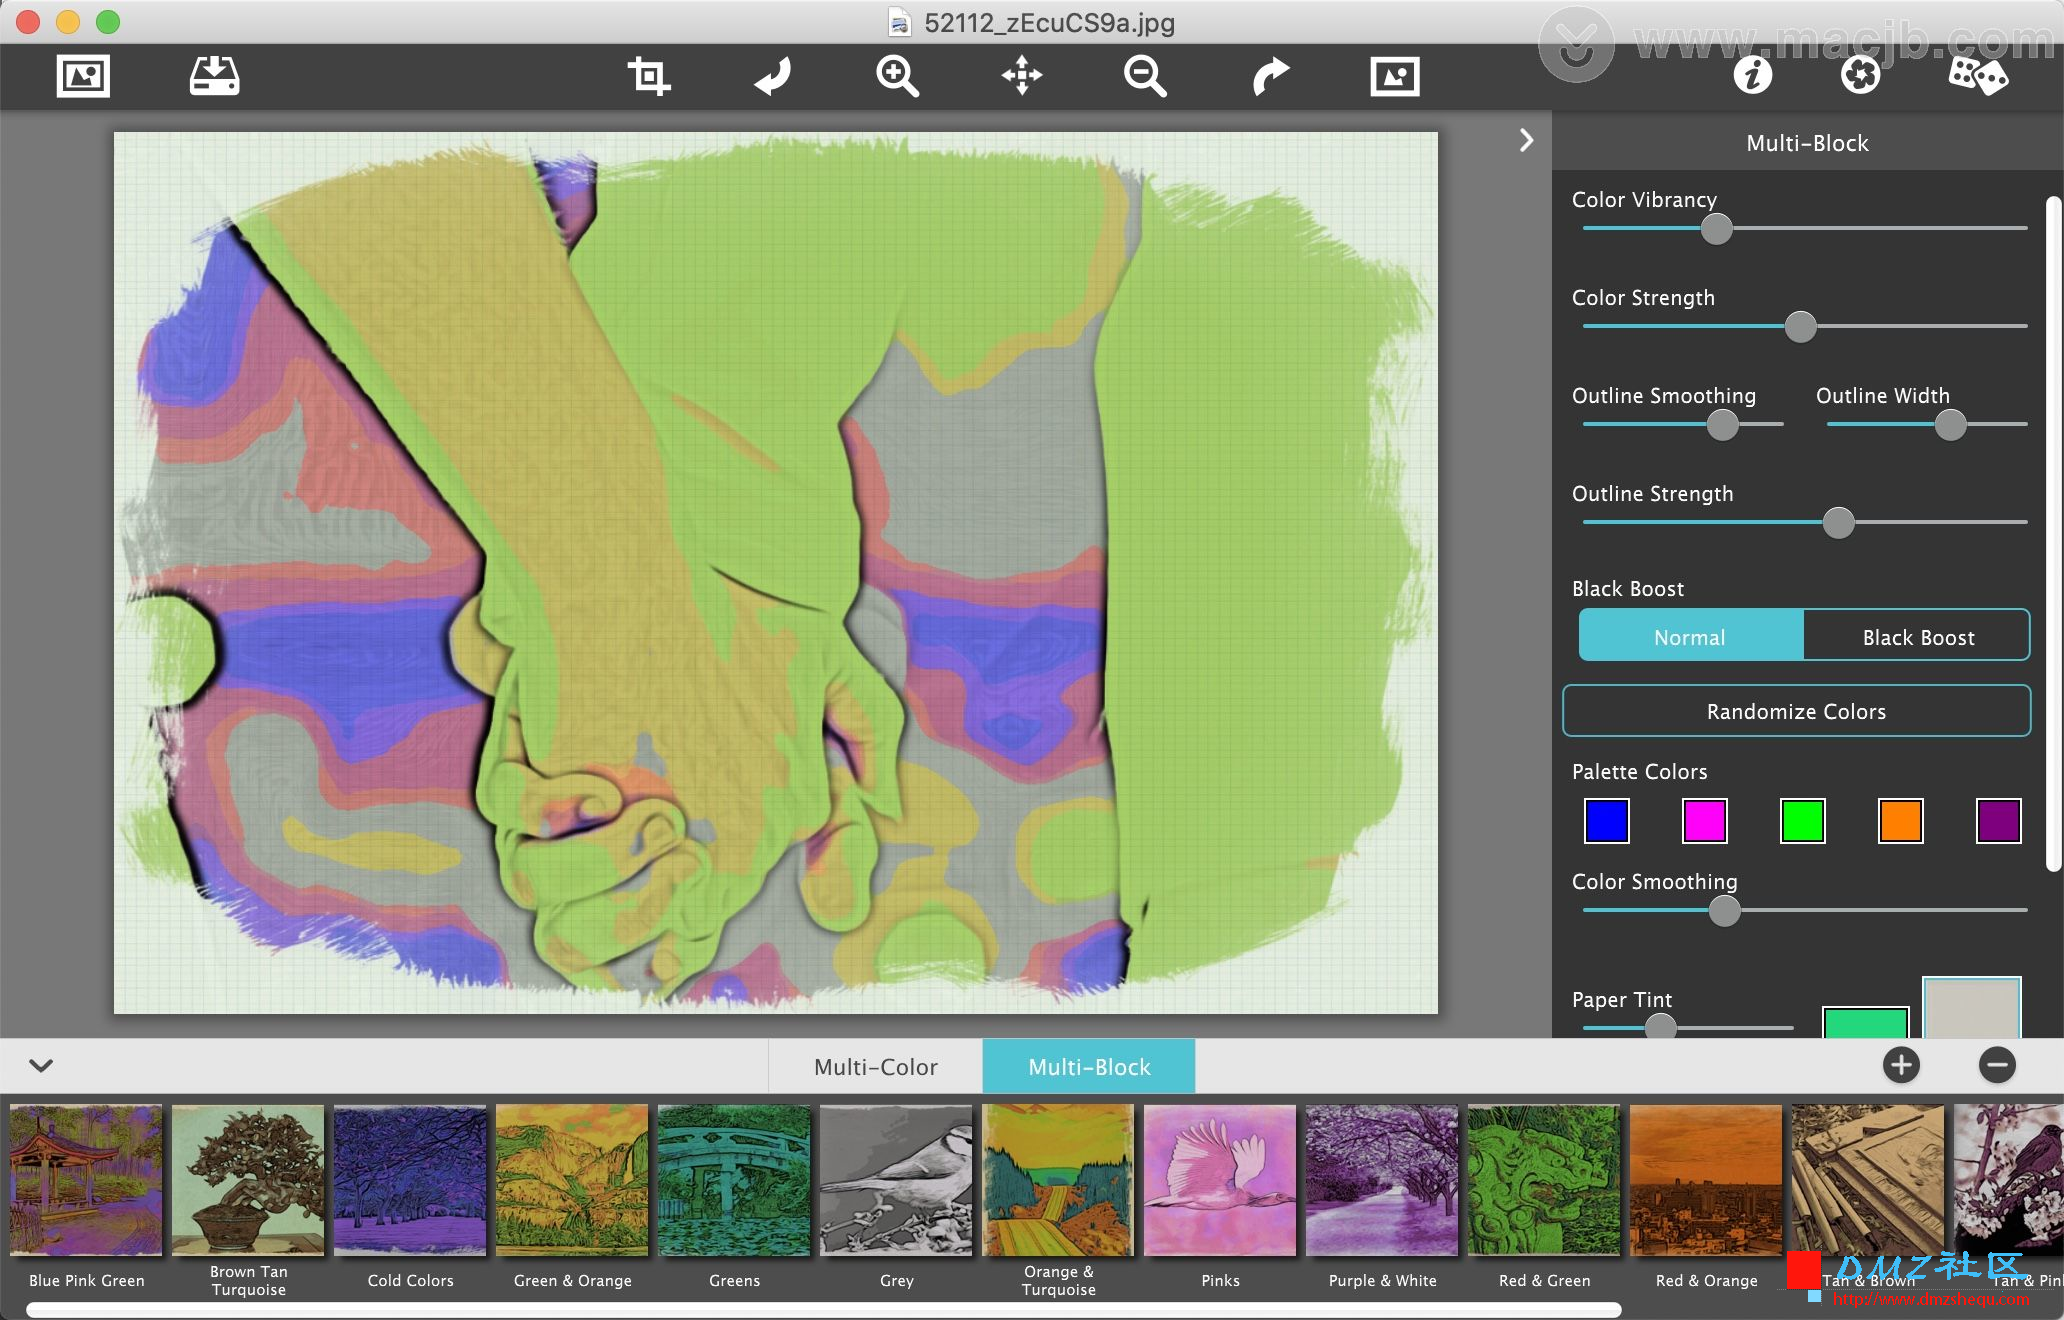Click the green window zoom button
The width and height of the screenshot is (2064, 1320).
pyautogui.click(x=108, y=22)
